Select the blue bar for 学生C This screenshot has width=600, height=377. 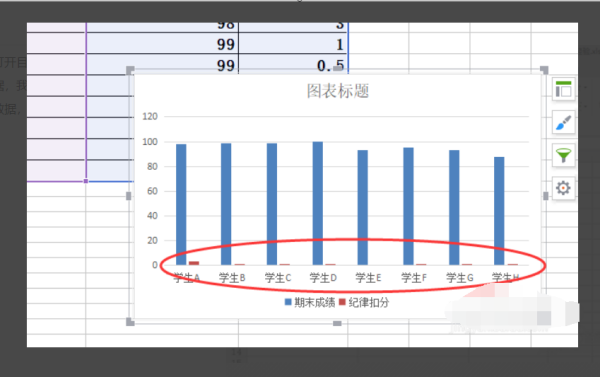pyautogui.click(x=272, y=204)
